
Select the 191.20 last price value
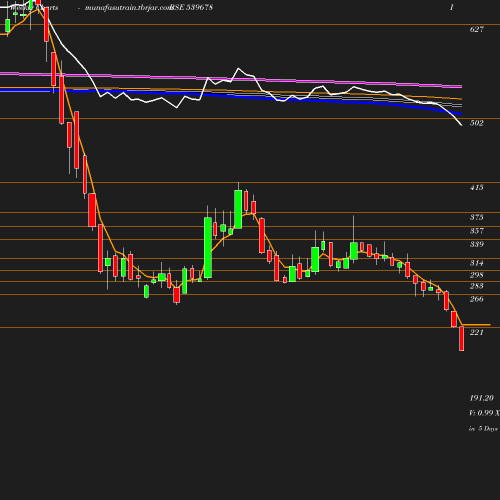tap(482, 398)
